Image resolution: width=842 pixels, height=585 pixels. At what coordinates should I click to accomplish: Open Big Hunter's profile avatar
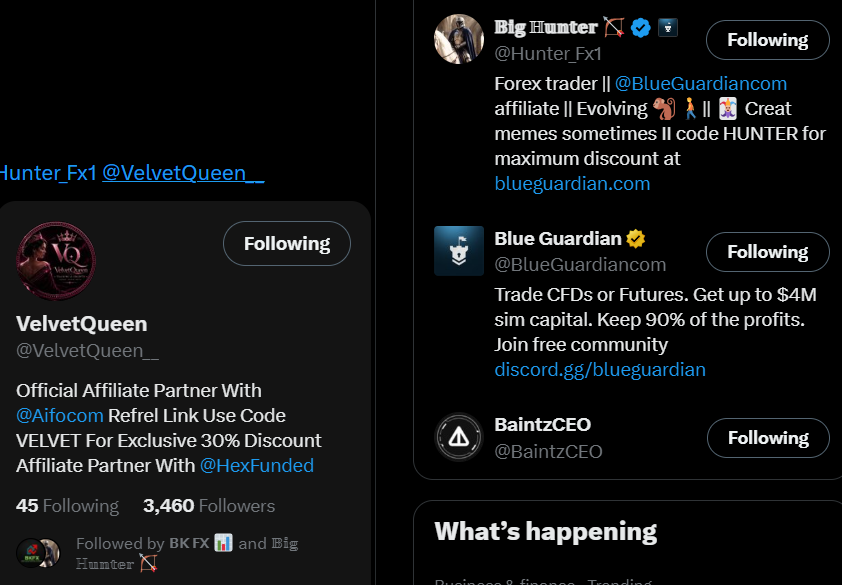click(x=459, y=39)
